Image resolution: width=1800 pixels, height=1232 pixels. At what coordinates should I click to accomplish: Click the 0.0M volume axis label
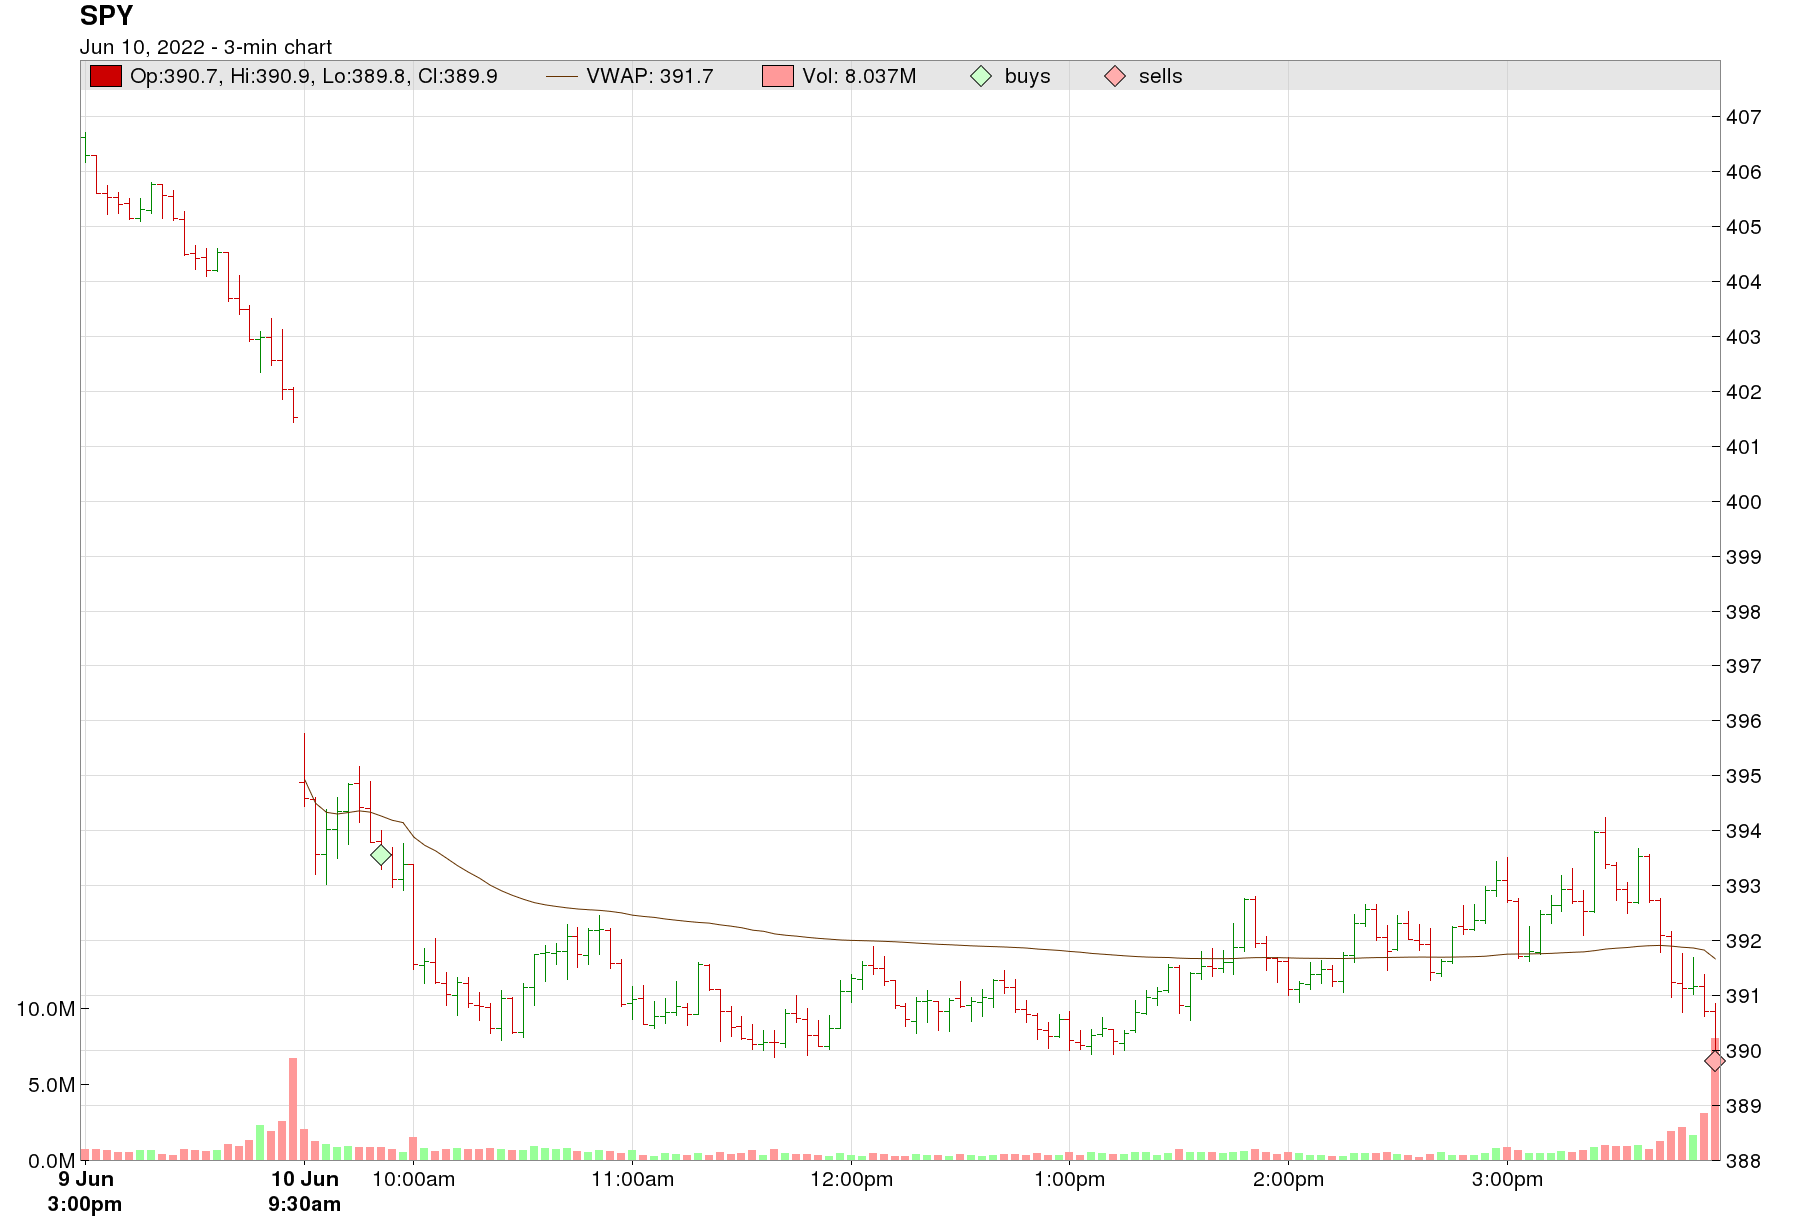51,1161
